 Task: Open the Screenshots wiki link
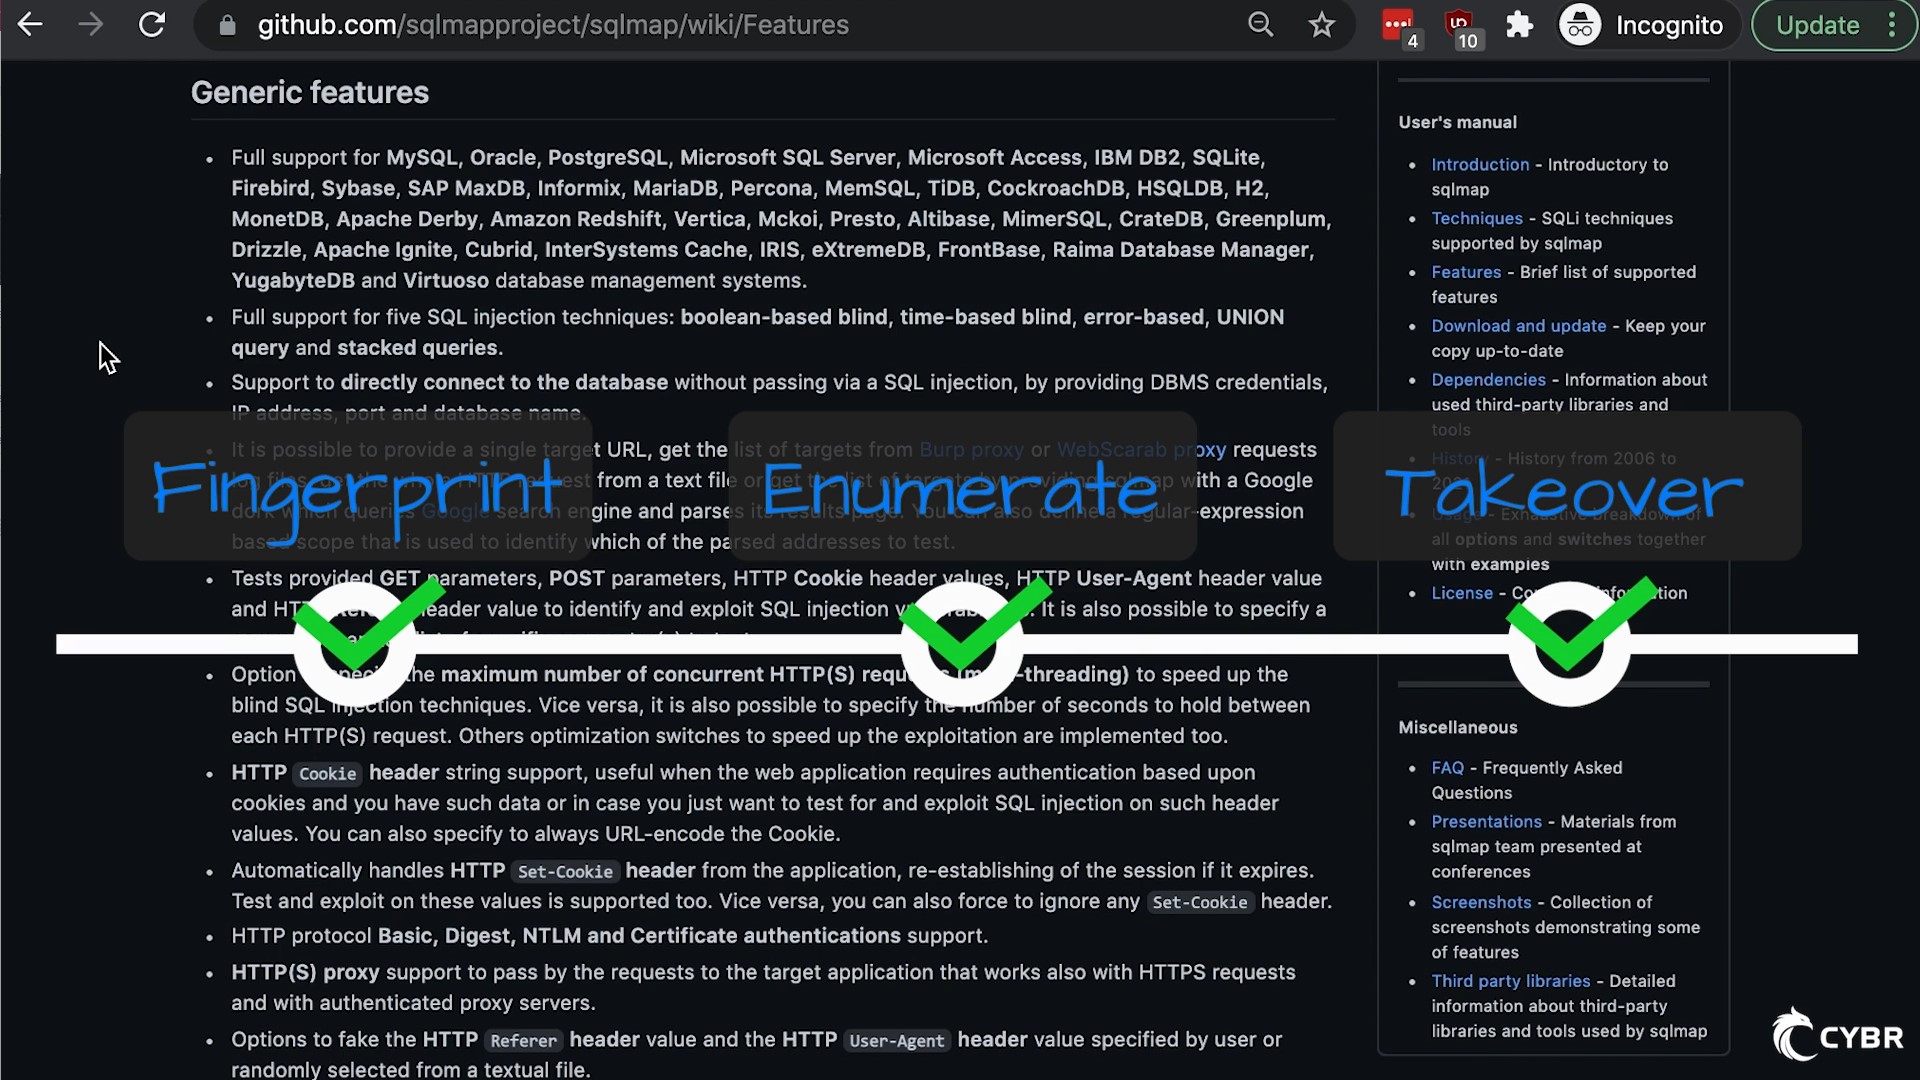pyautogui.click(x=1481, y=902)
